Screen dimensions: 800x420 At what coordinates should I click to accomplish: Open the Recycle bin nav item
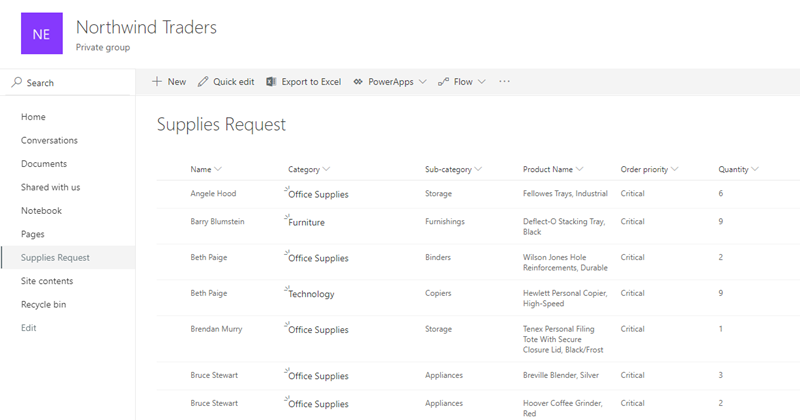coord(44,304)
